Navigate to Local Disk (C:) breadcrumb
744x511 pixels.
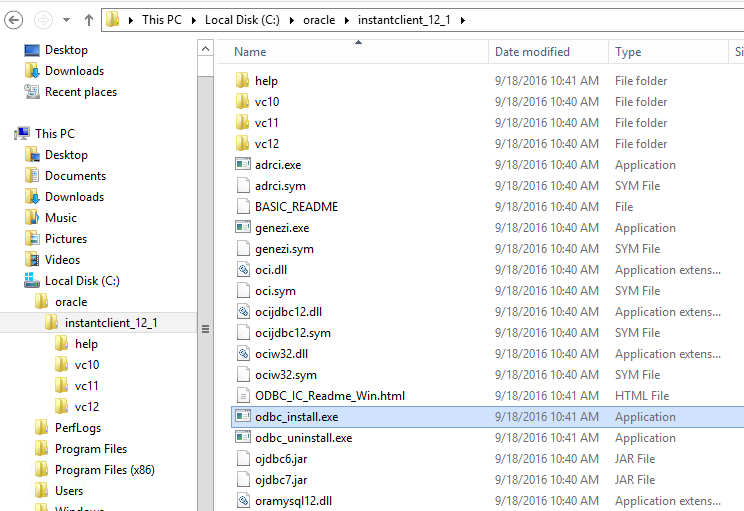click(x=242, y=20)
